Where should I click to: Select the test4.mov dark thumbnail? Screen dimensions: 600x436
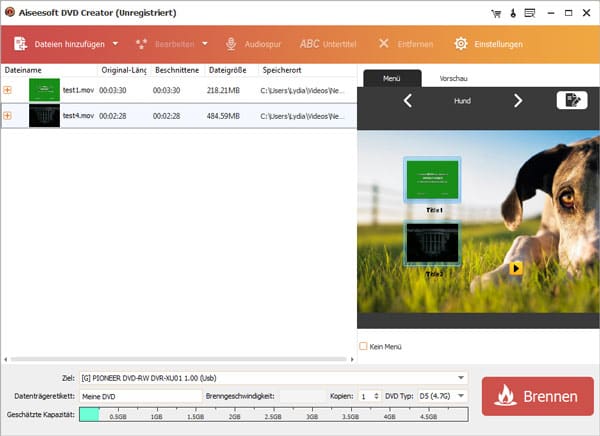pos(44,116)
